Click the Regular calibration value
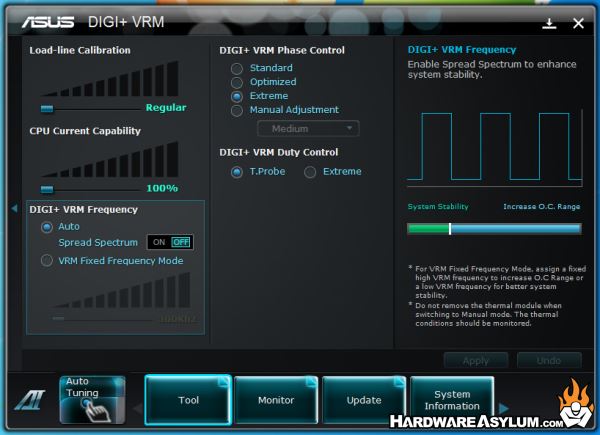This screenshot has width=600, height=435. pyautogui.click(x=166, y=108)
